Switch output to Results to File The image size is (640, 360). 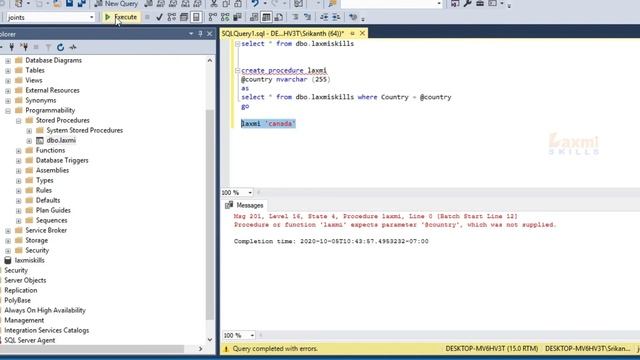(279, 17)
